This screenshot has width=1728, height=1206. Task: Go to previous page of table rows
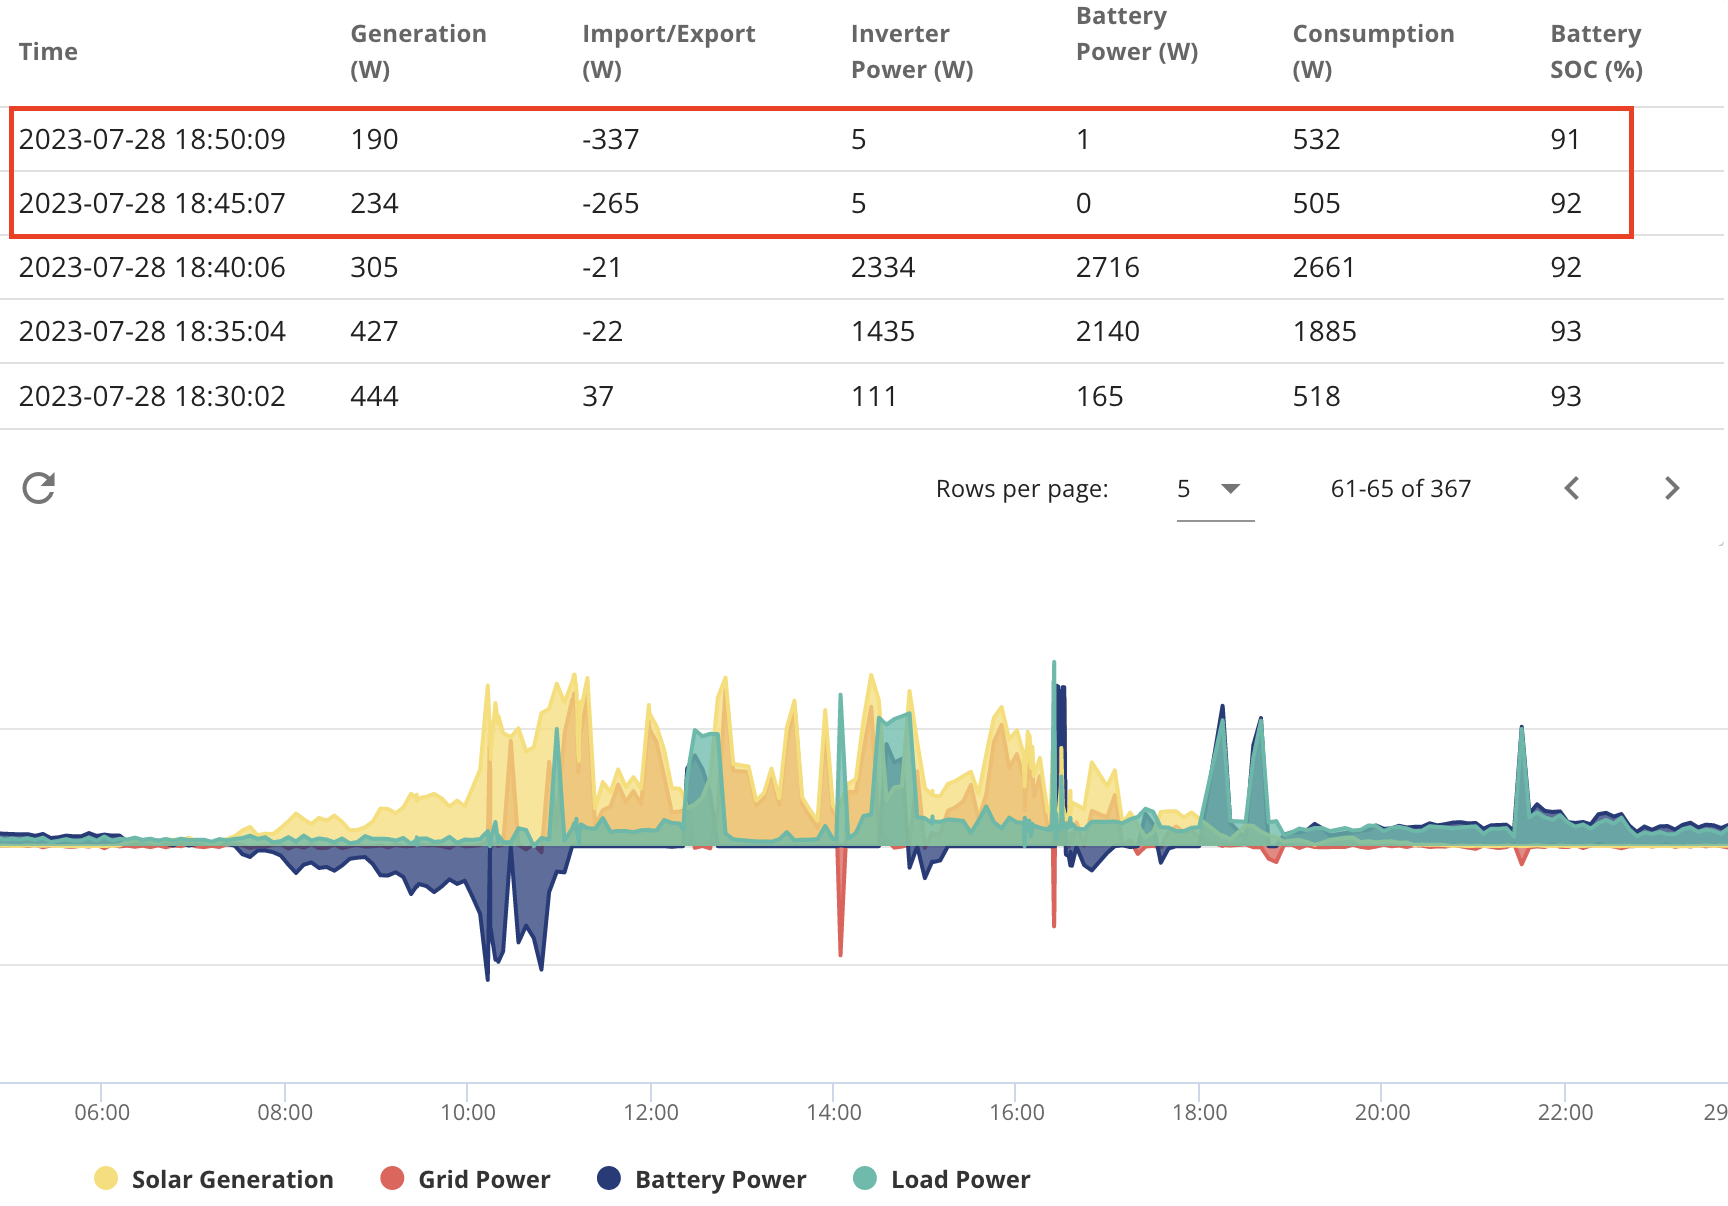[1572, 488]
